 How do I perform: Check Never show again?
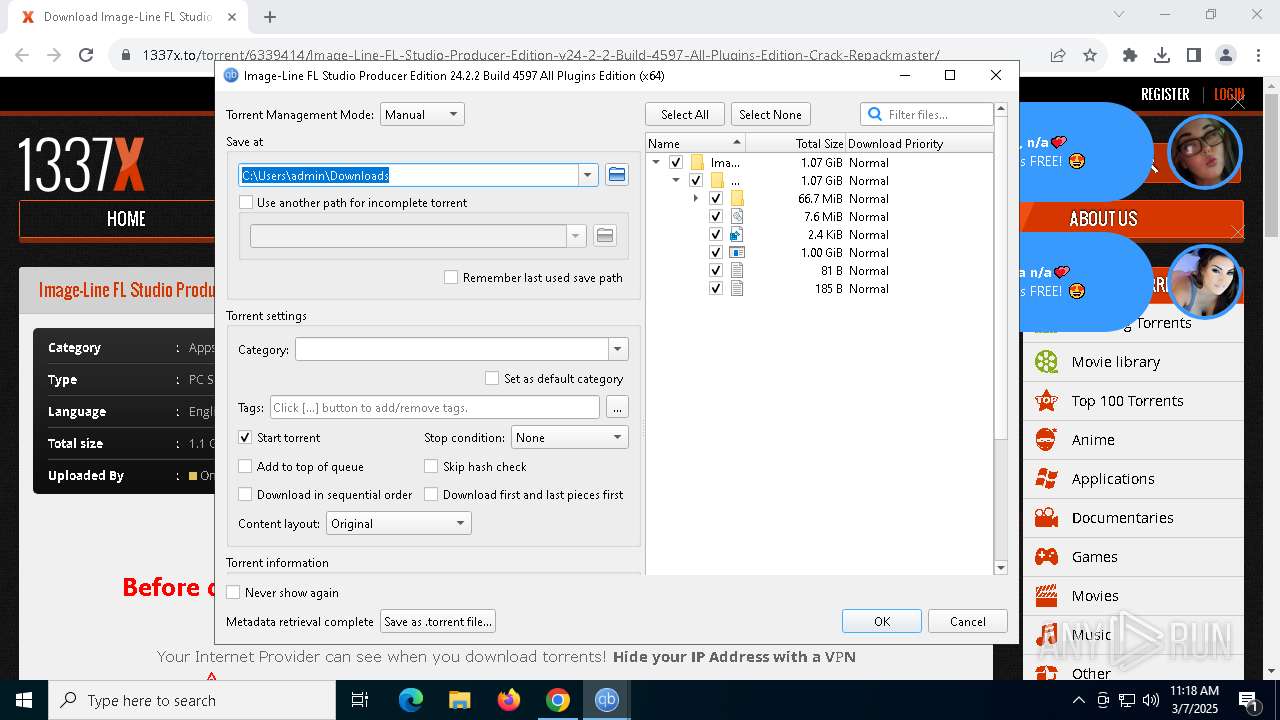click(233, 593)
